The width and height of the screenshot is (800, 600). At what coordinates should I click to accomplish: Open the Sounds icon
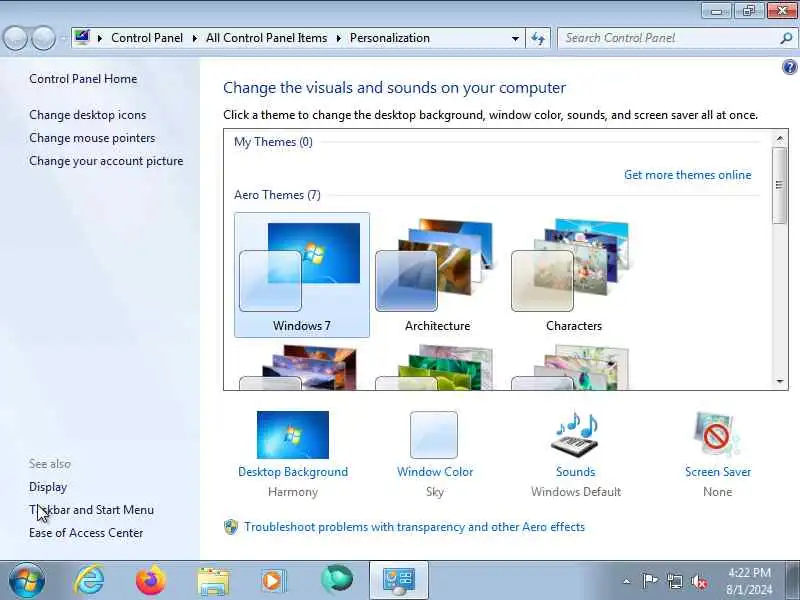[x=576, y=435]
